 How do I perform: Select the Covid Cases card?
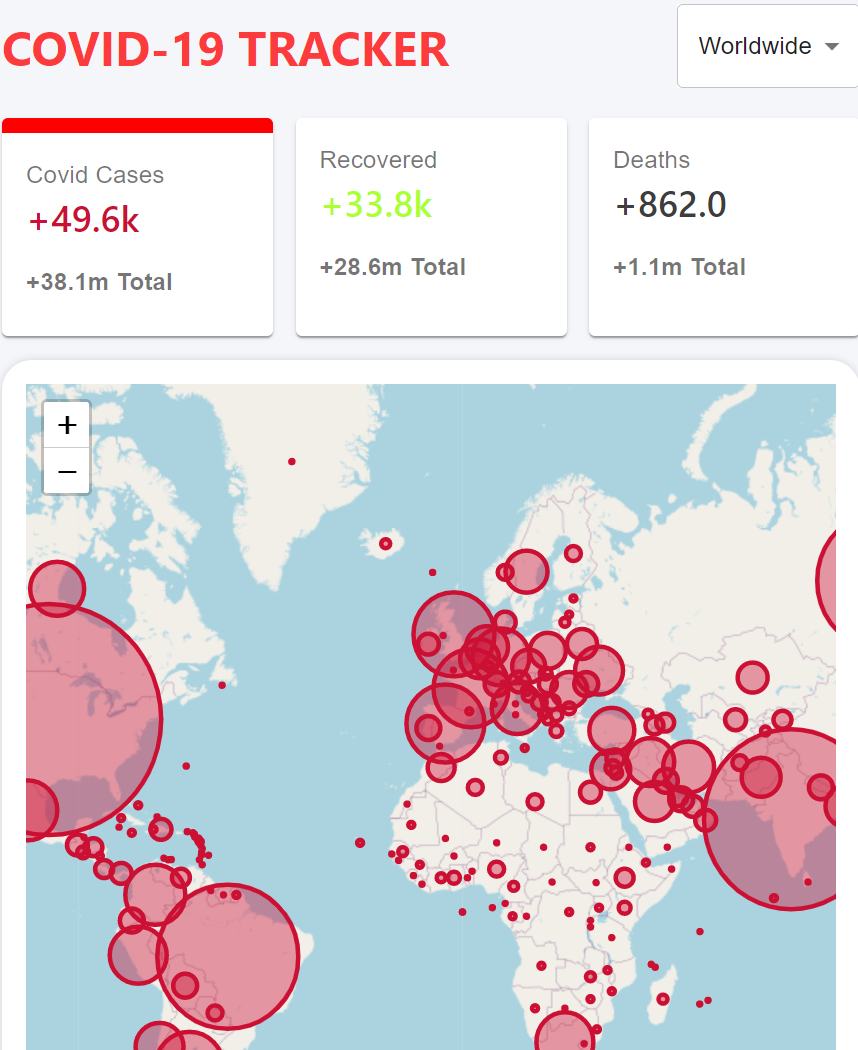click(x=137, y=228)
